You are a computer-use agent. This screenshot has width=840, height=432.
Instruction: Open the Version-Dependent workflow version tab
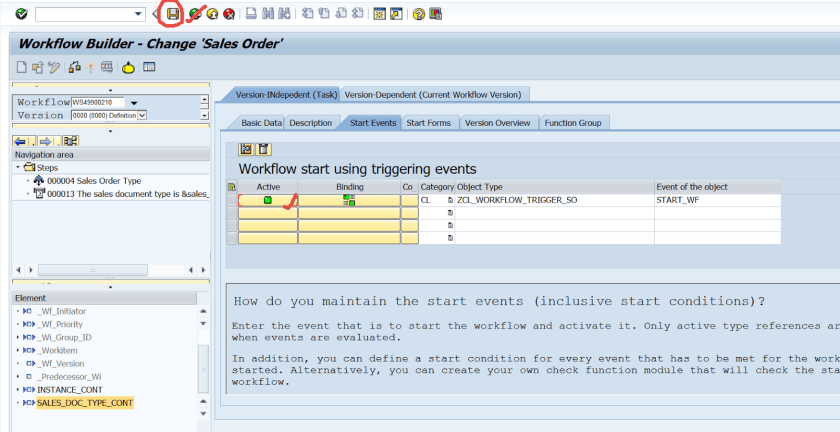435,94
